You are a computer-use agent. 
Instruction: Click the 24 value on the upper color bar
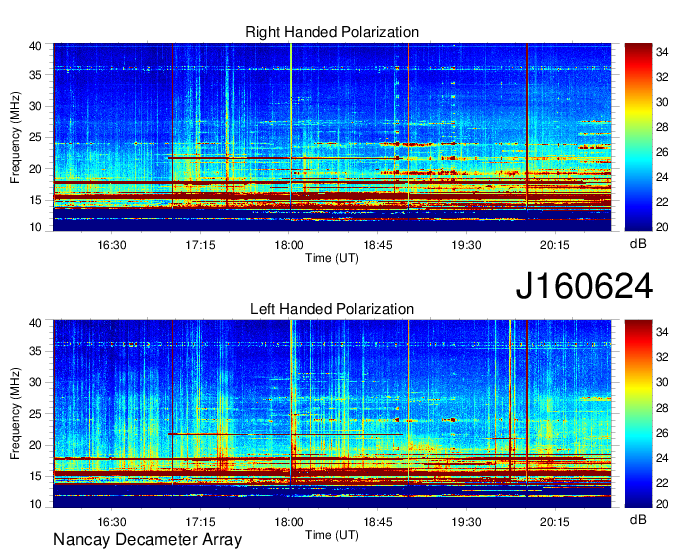click(x=662, y=177)
